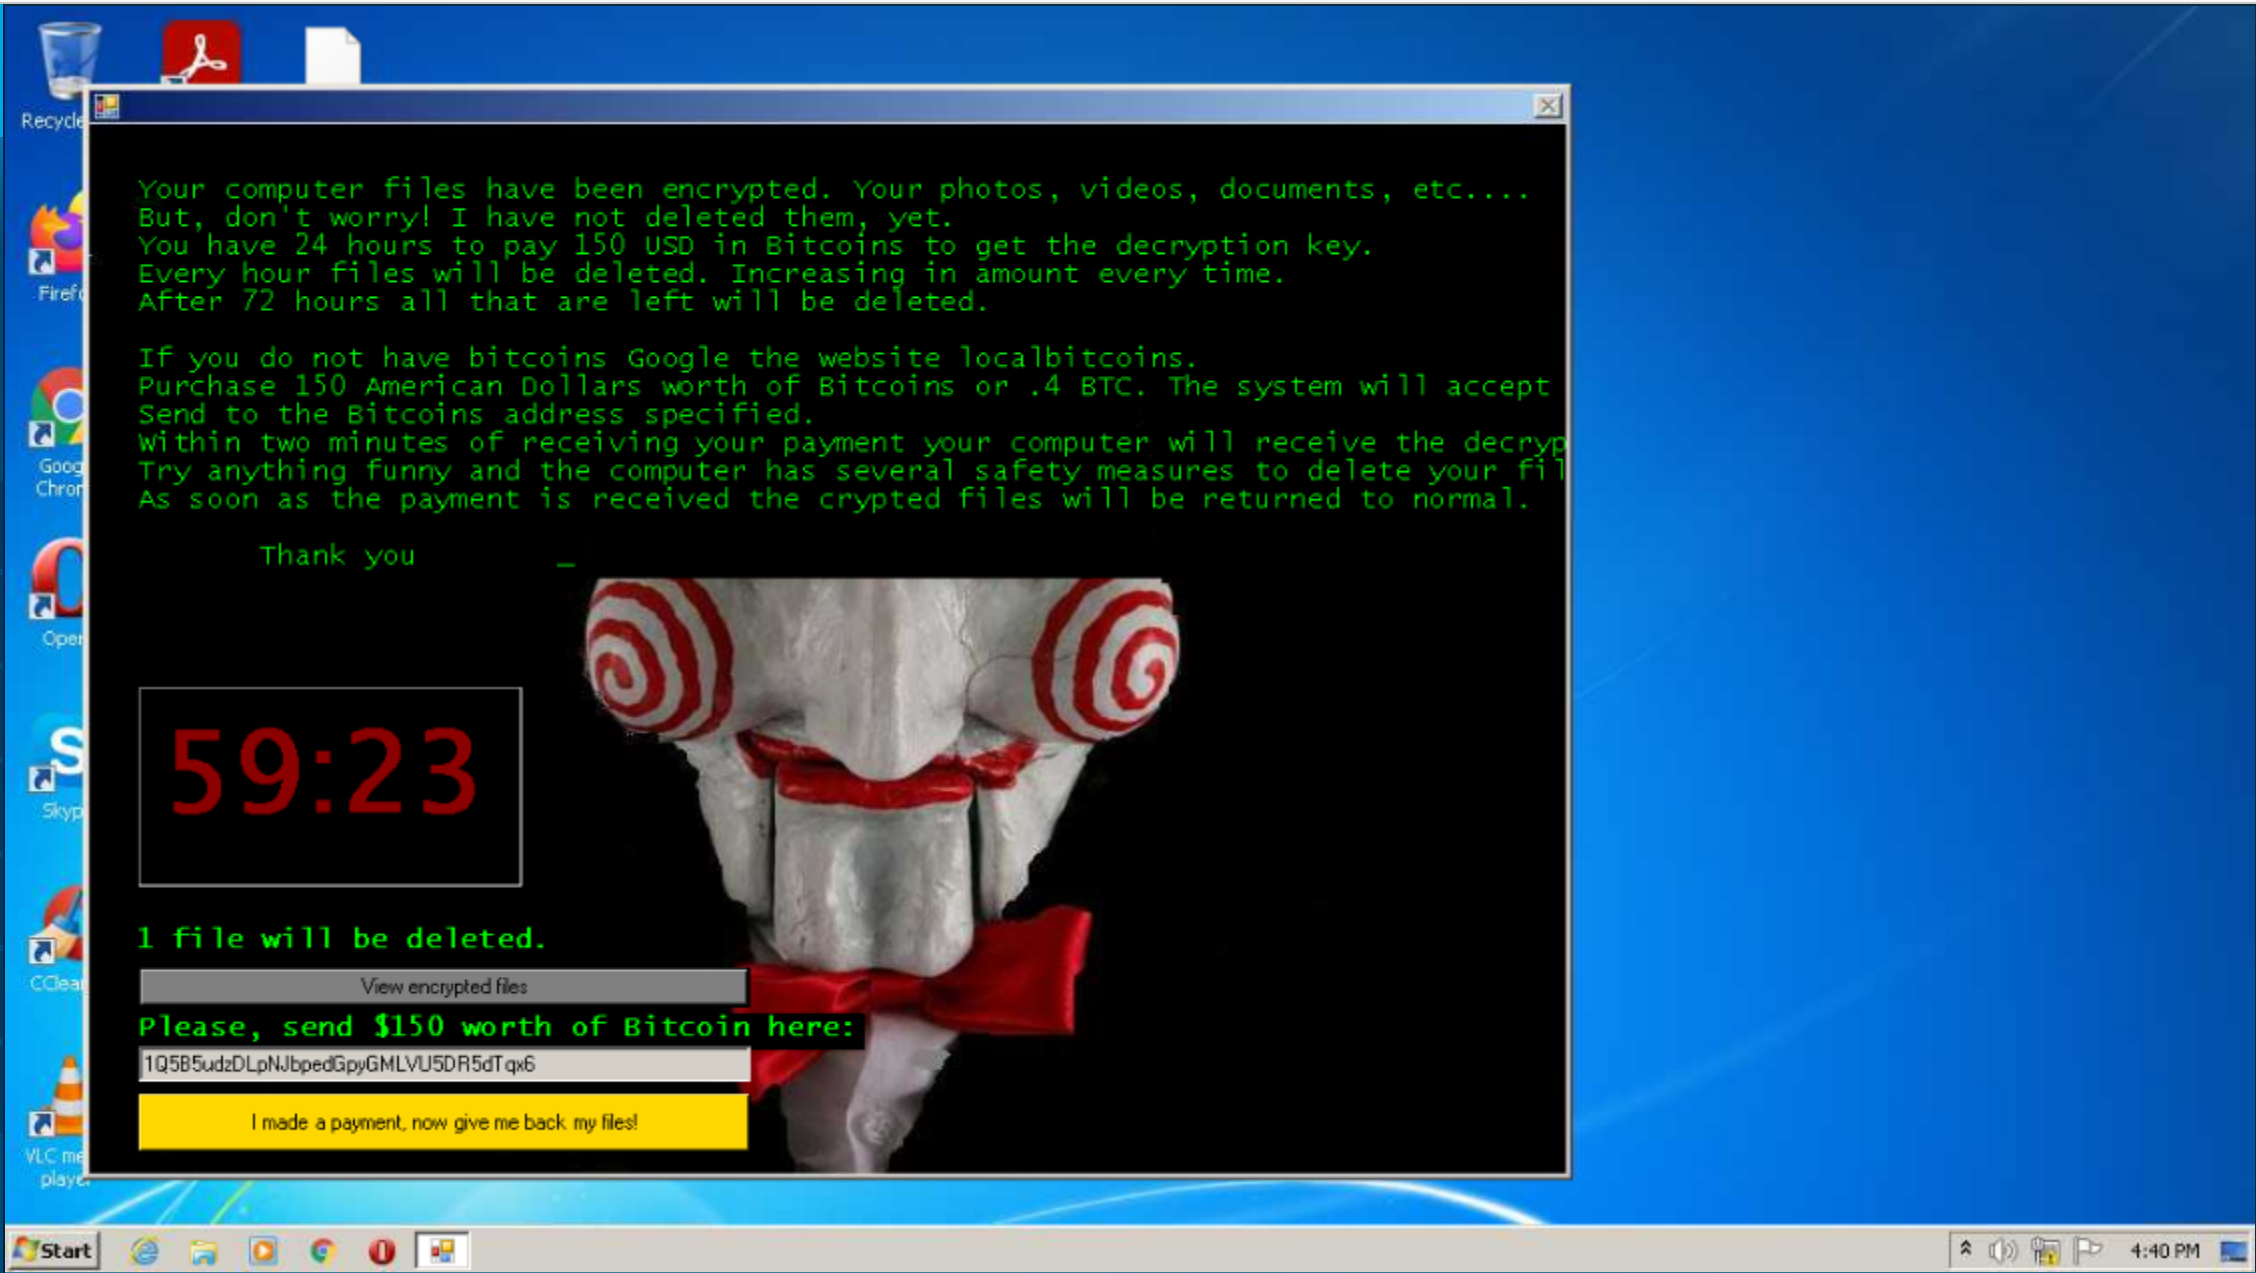Click the 4:40 PM system clock
This screenshot has height=1273, width=2256.
point(2164,1250)
